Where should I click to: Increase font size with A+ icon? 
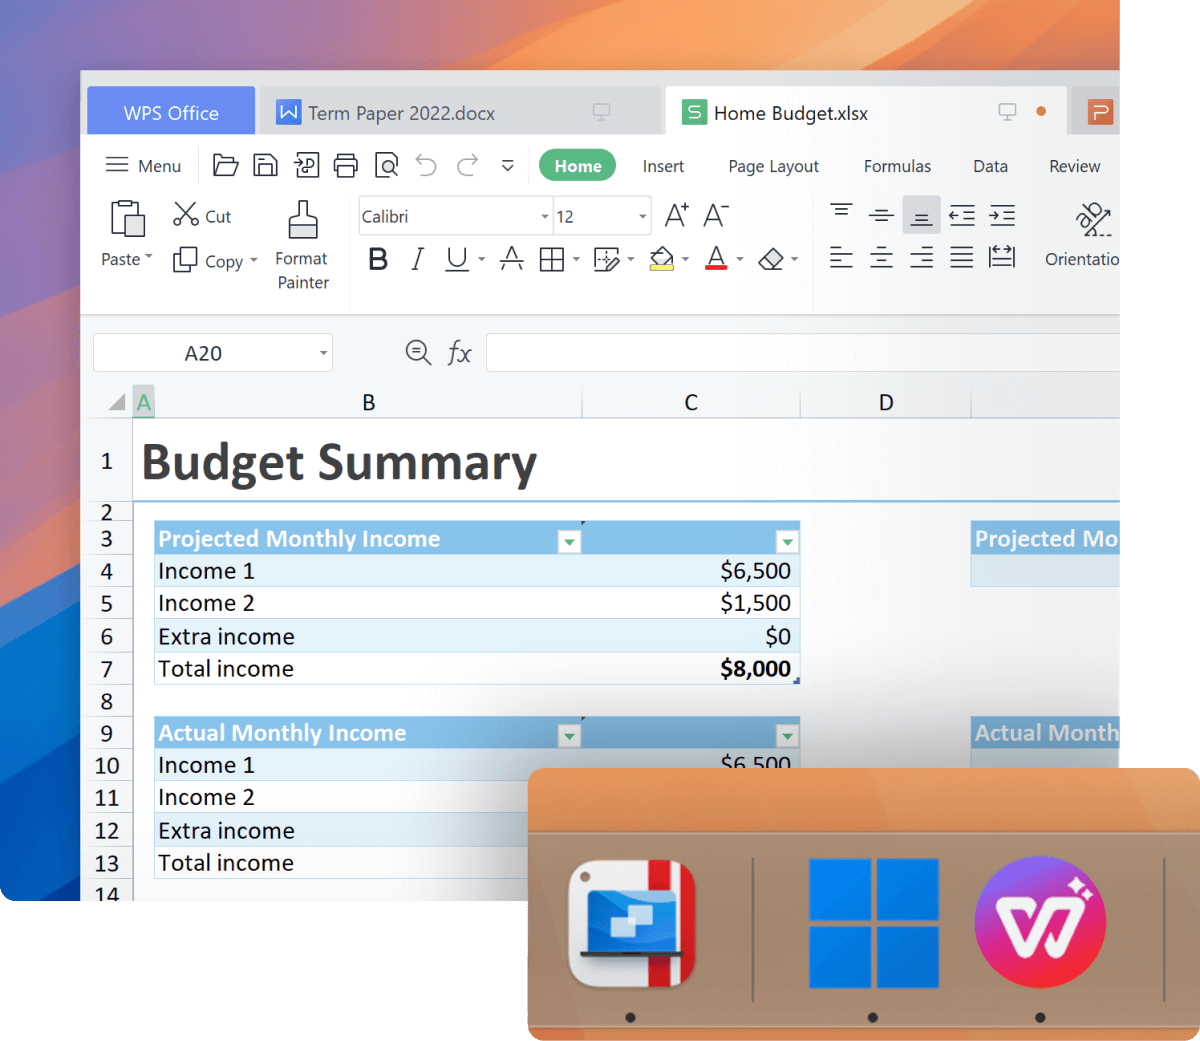(676, 215)
